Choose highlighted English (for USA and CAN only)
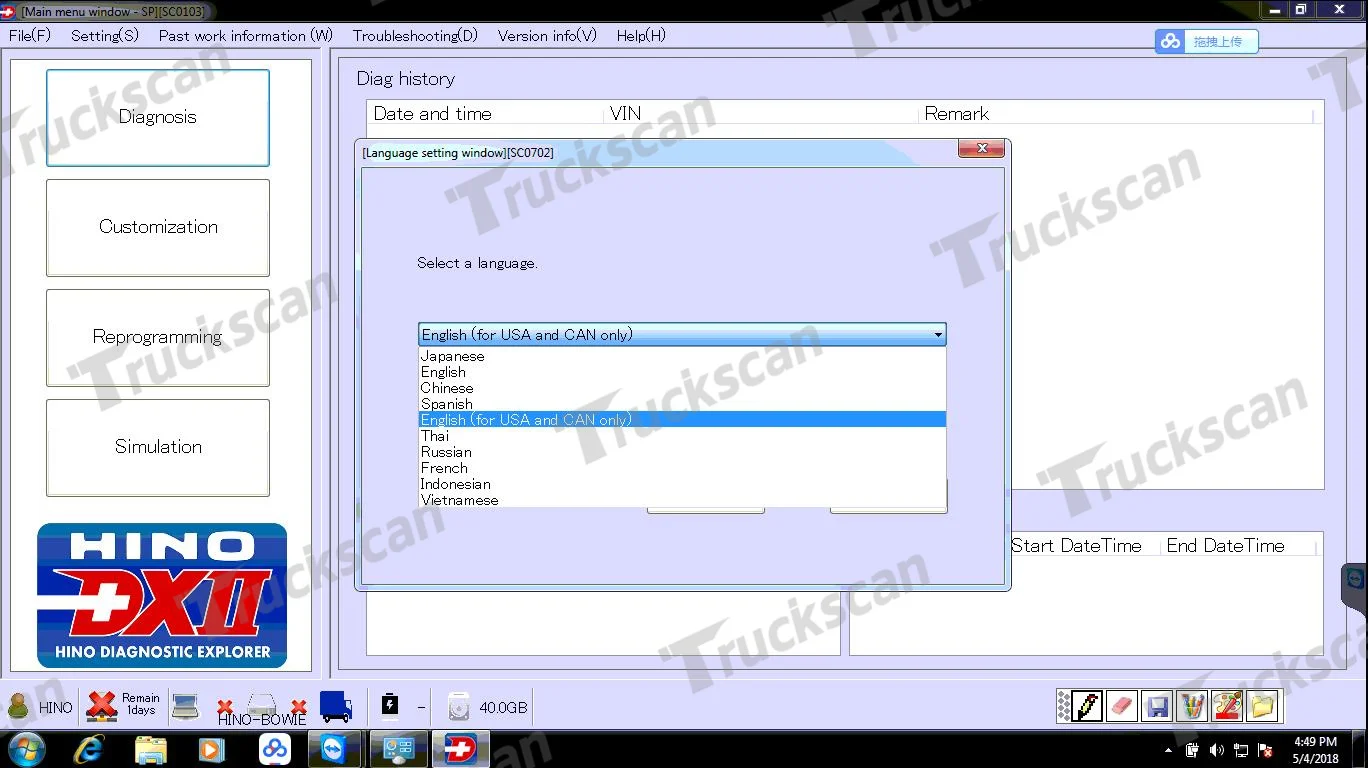1368x768 pixels. (682, 420)
